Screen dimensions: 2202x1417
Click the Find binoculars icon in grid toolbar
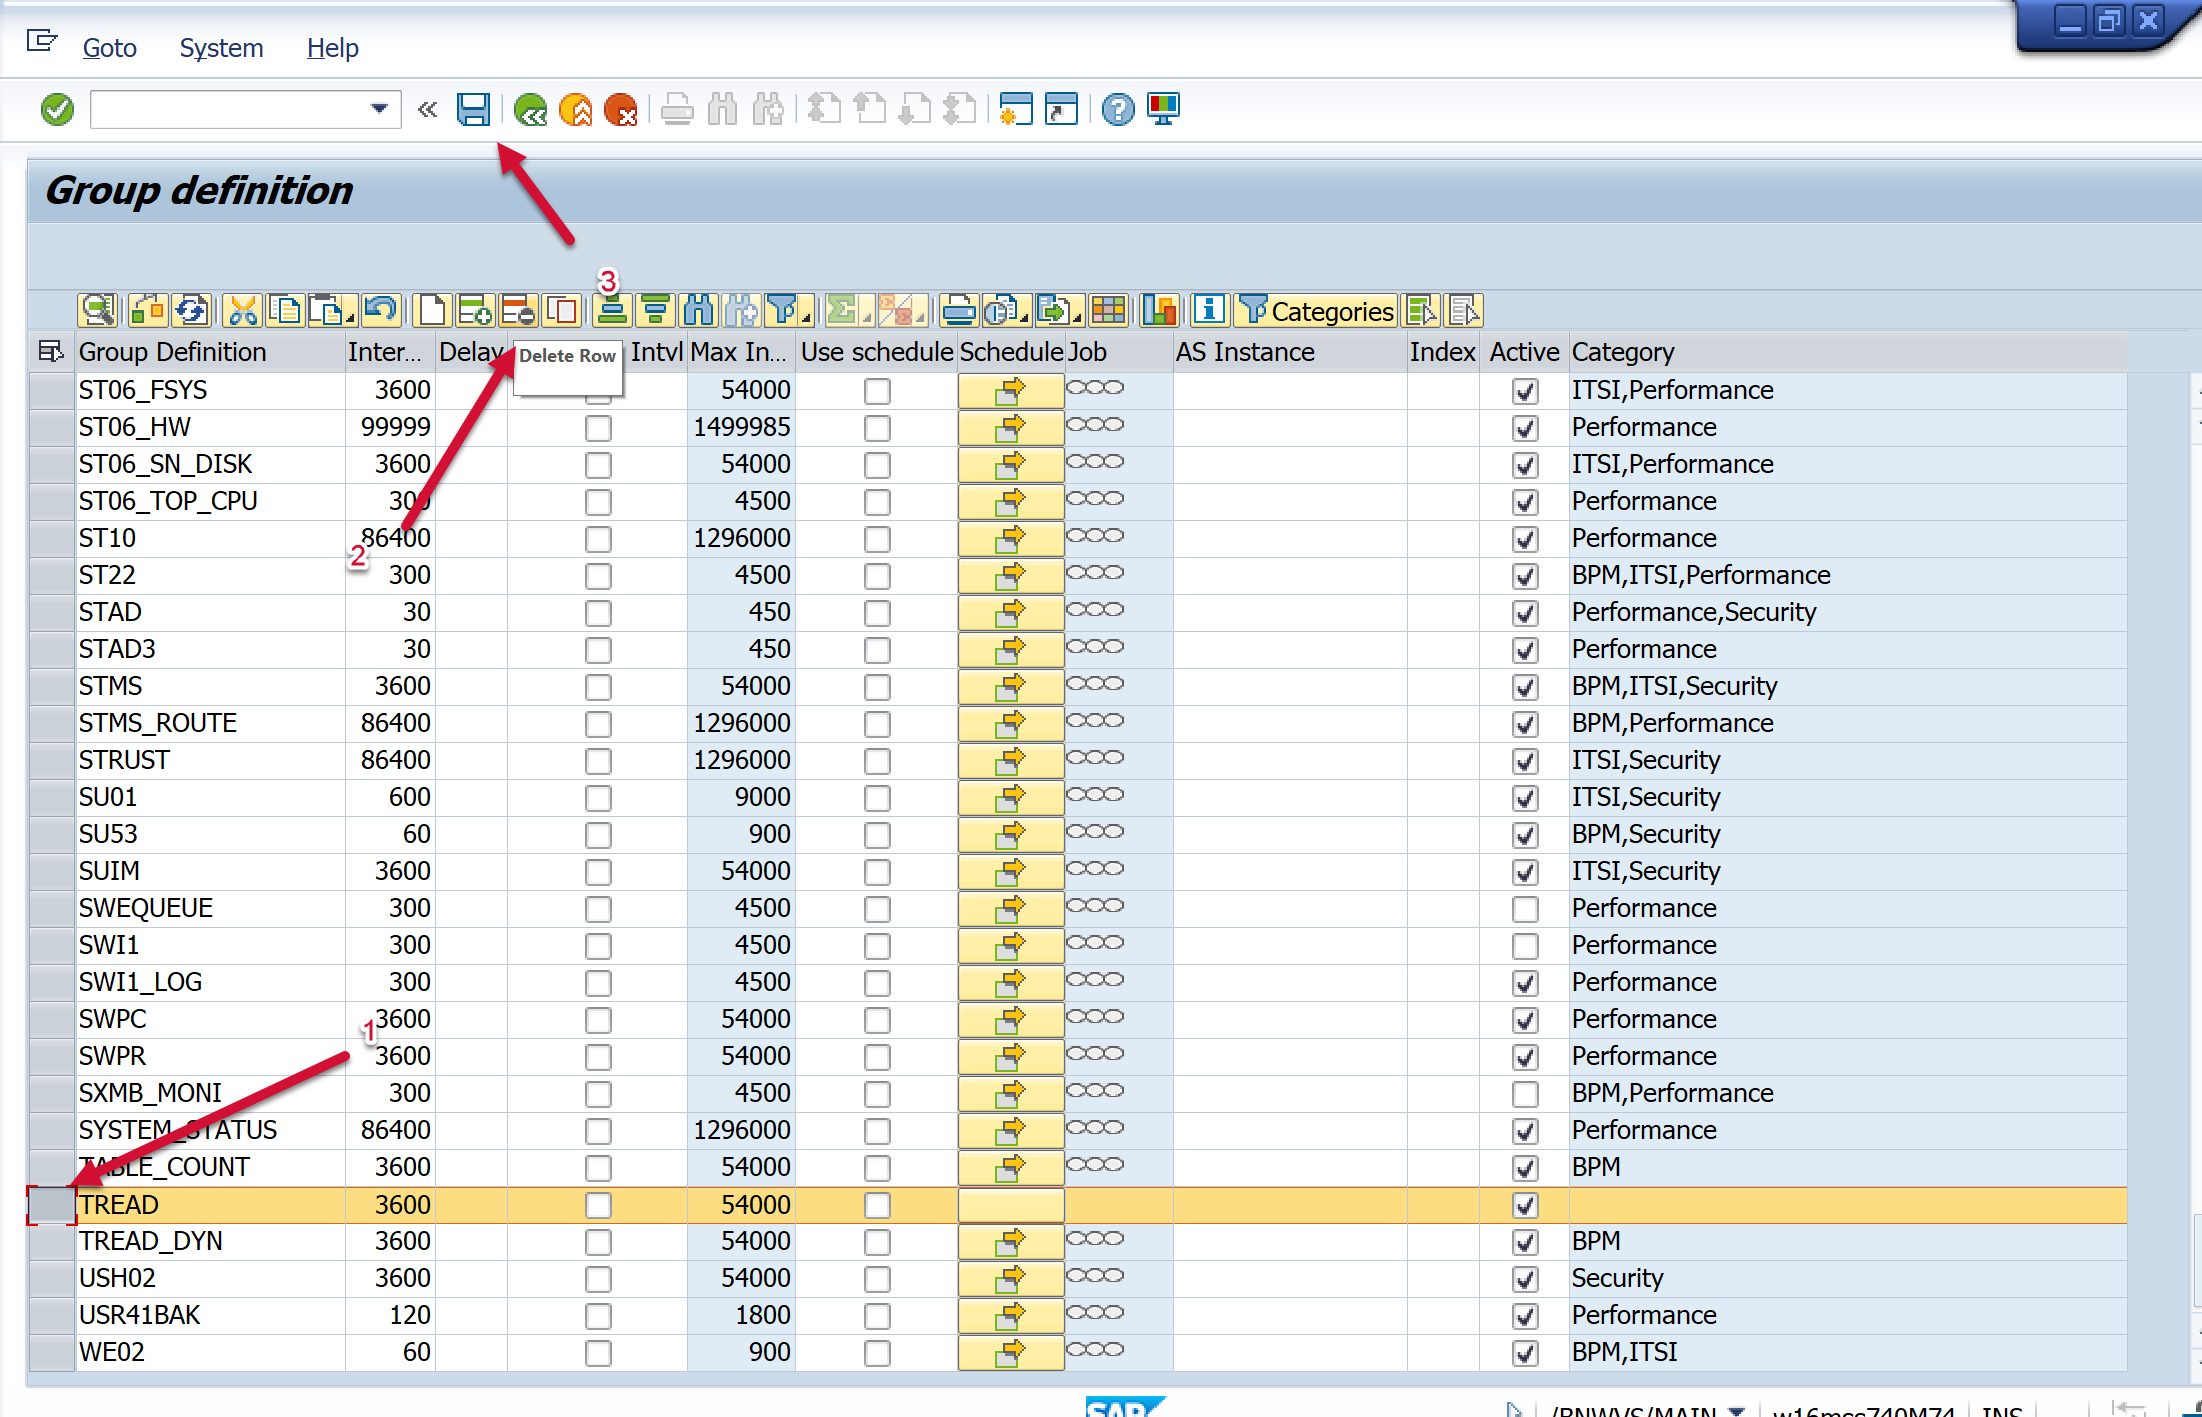pyautogui.click(x=698, y=311)
